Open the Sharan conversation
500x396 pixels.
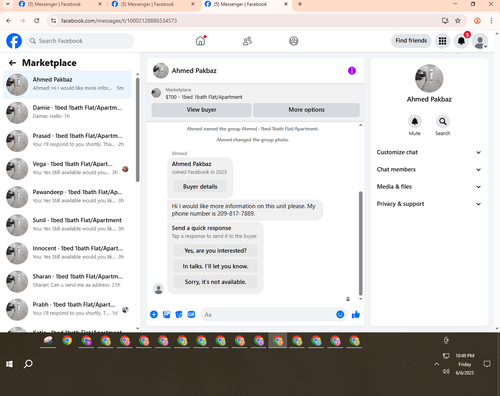(68, 281)
